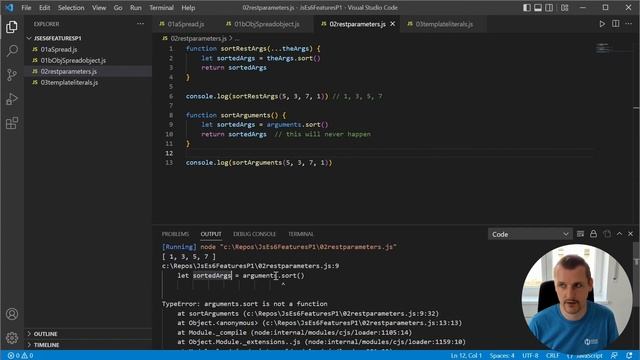This screenshot has height=360, width=640.
Task: Open the Terminal menu
Action: tap(161, 8)
